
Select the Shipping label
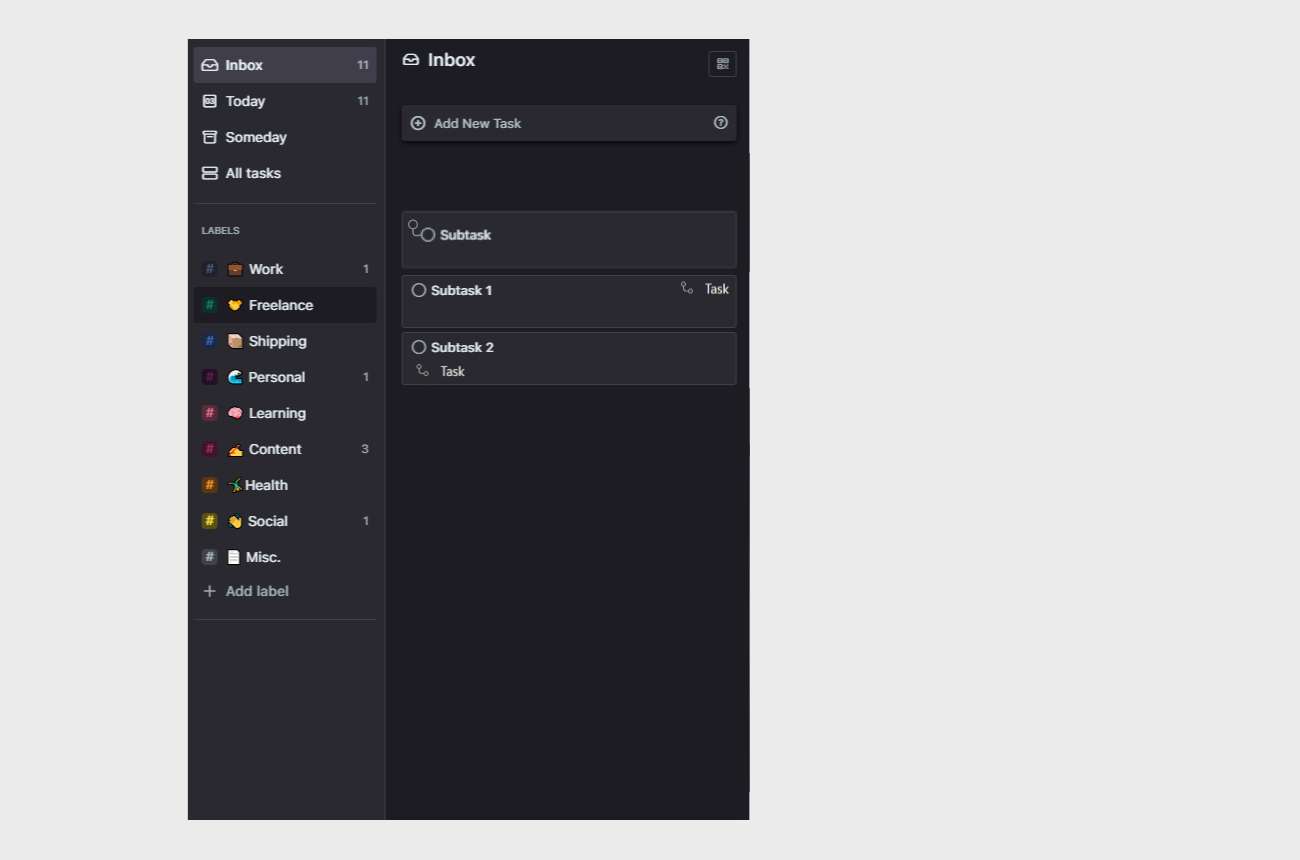[285, 341]
